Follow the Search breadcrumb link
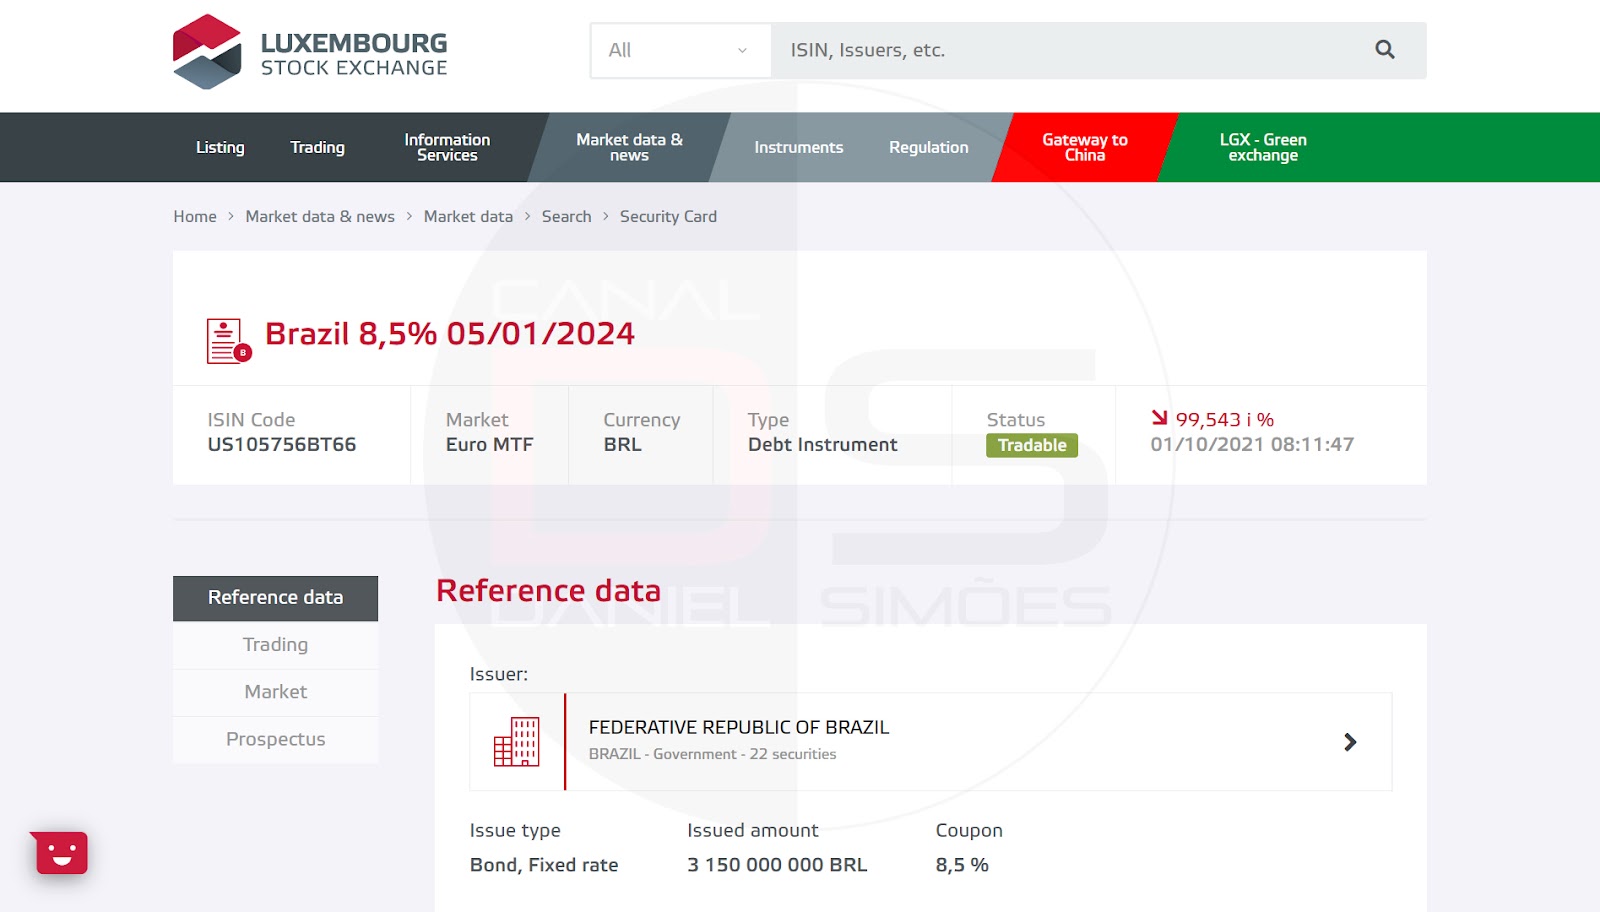Viewport: 1600px width, 912px height. 566,216
